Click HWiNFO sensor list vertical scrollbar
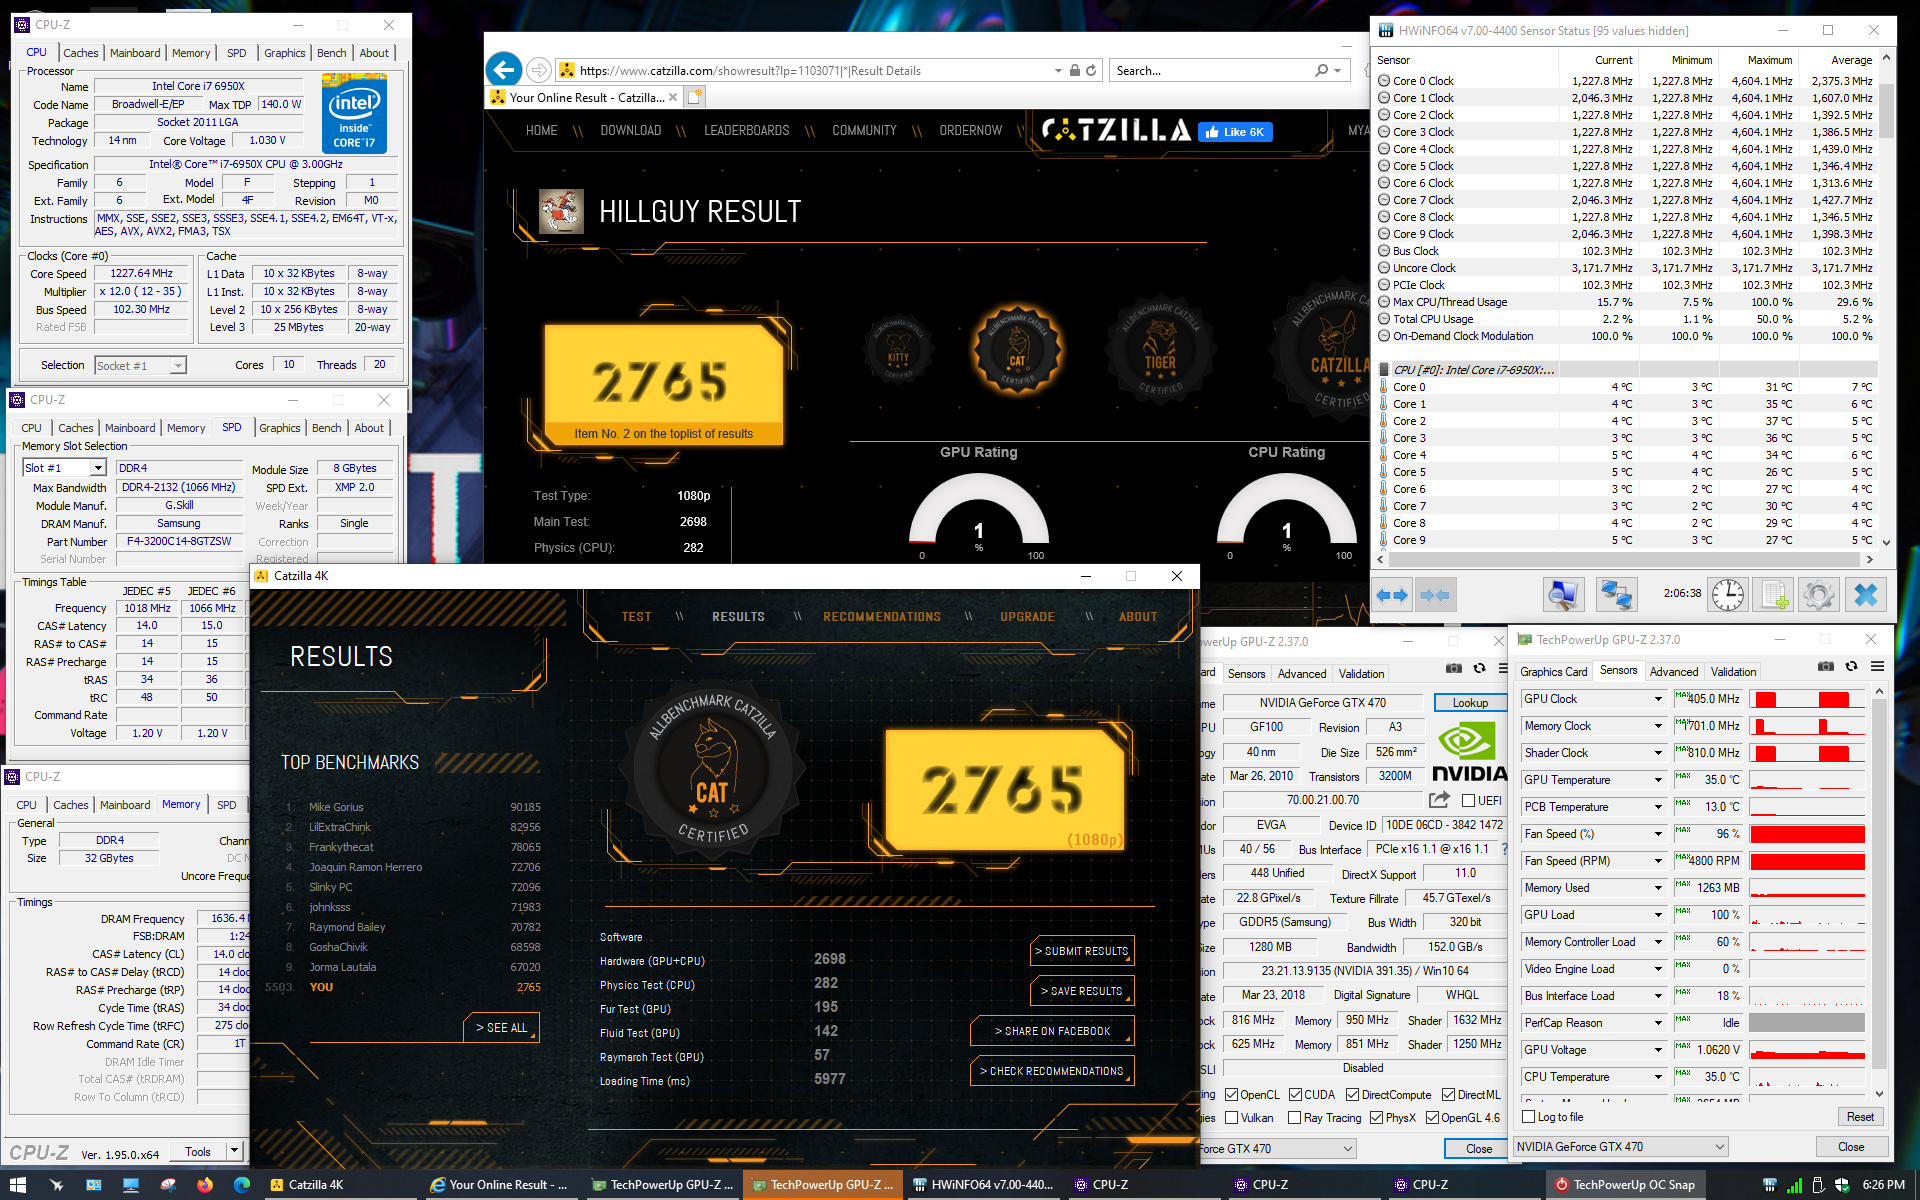 click(x=1886, y=299)
